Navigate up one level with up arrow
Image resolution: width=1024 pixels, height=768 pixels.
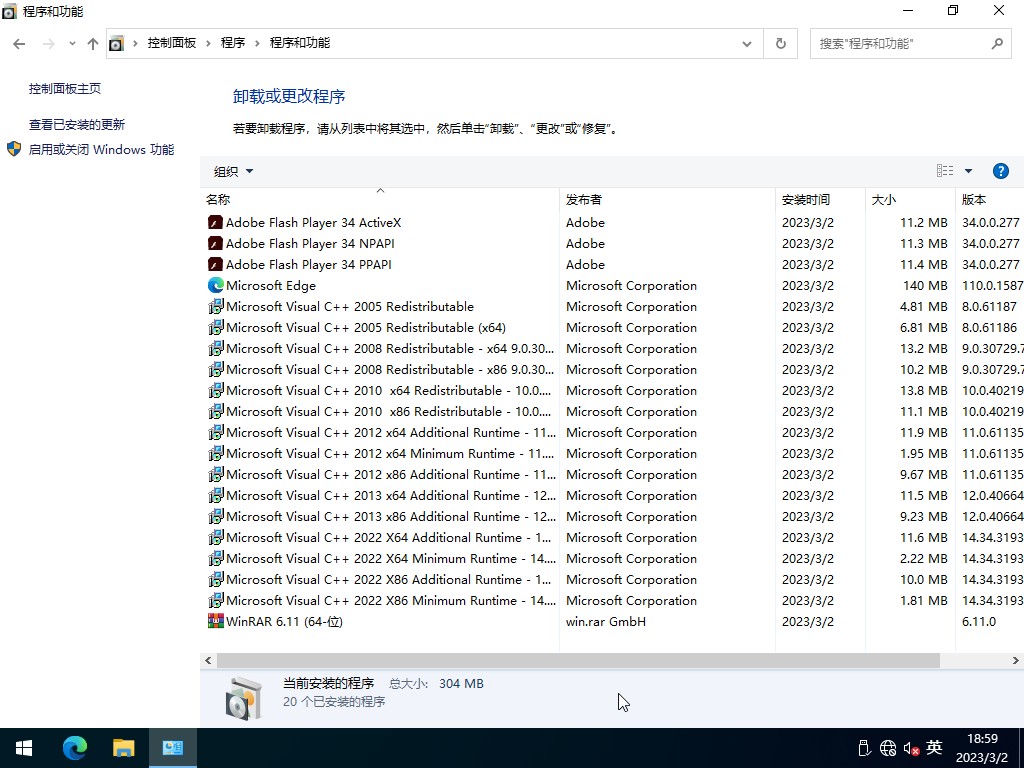(x=93, y=43)
